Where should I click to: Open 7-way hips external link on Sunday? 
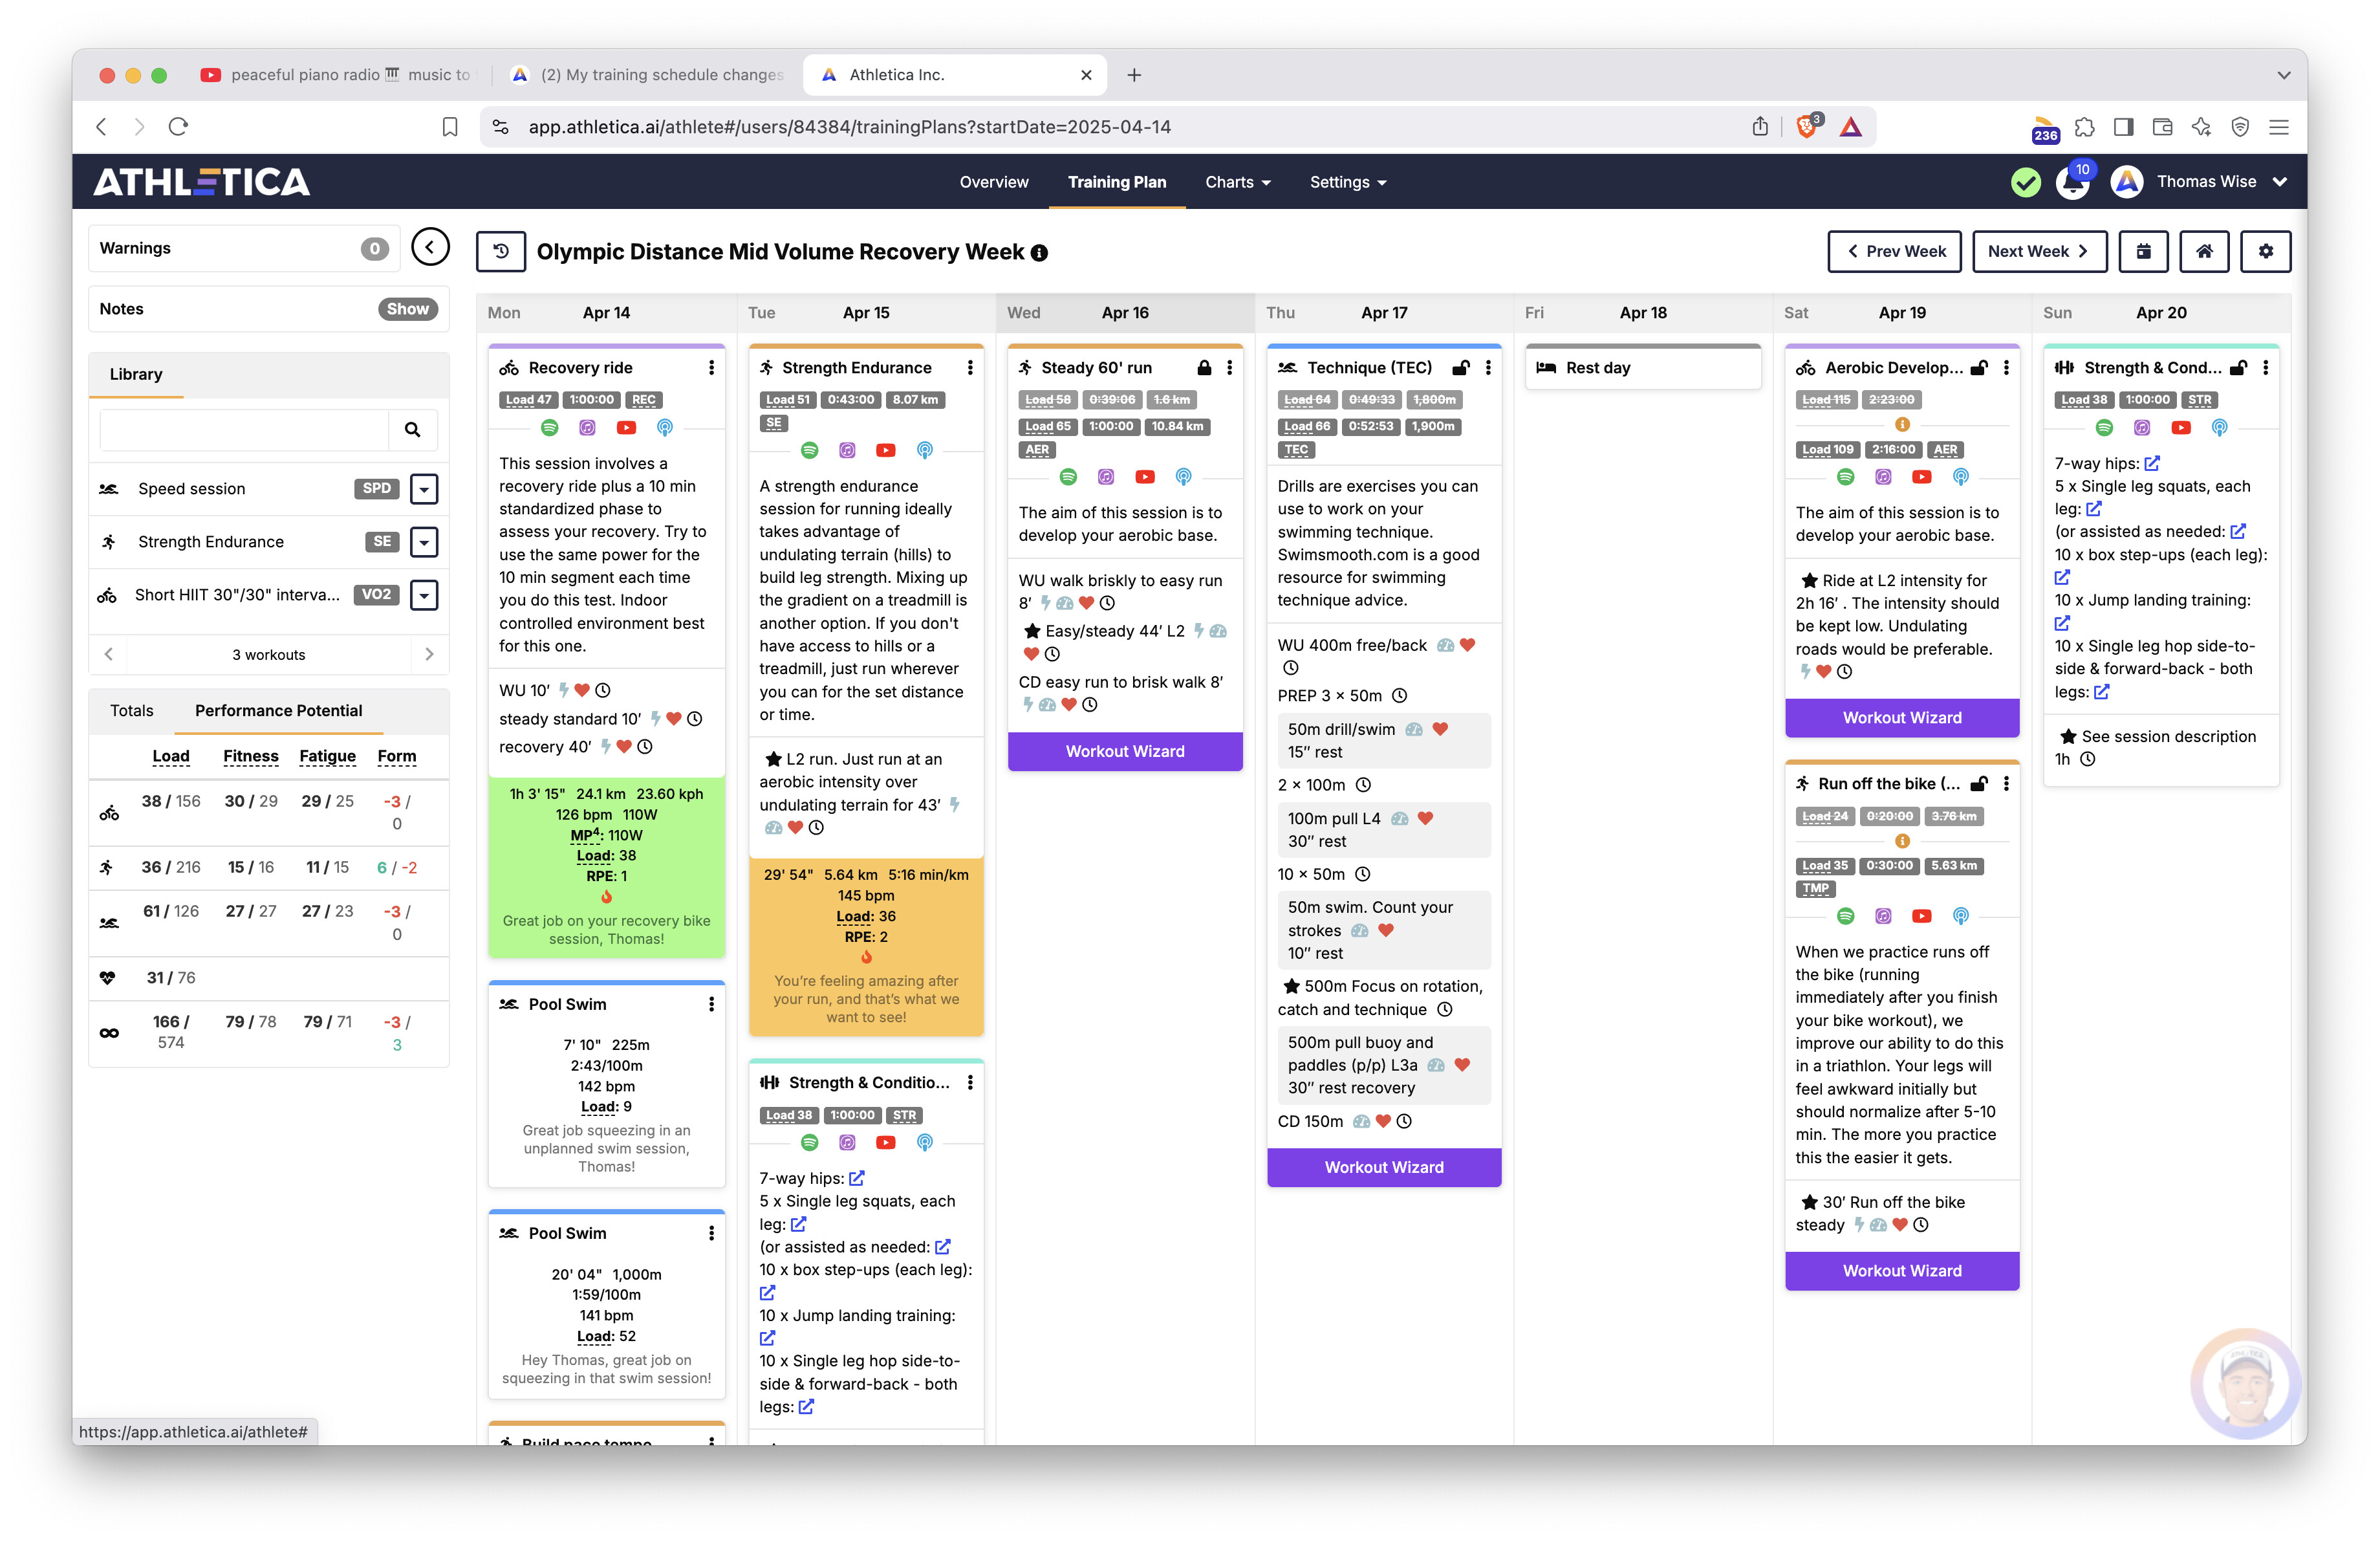click(x=2152, y=463)
